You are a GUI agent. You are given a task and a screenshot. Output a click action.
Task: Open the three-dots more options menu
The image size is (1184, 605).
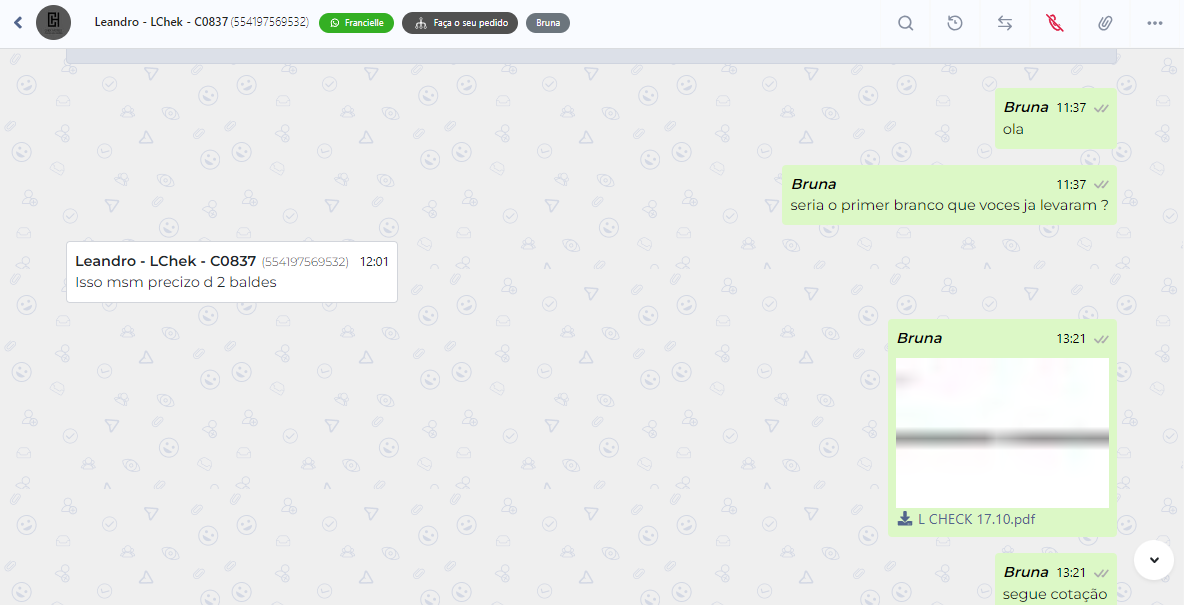(1155, 23)
